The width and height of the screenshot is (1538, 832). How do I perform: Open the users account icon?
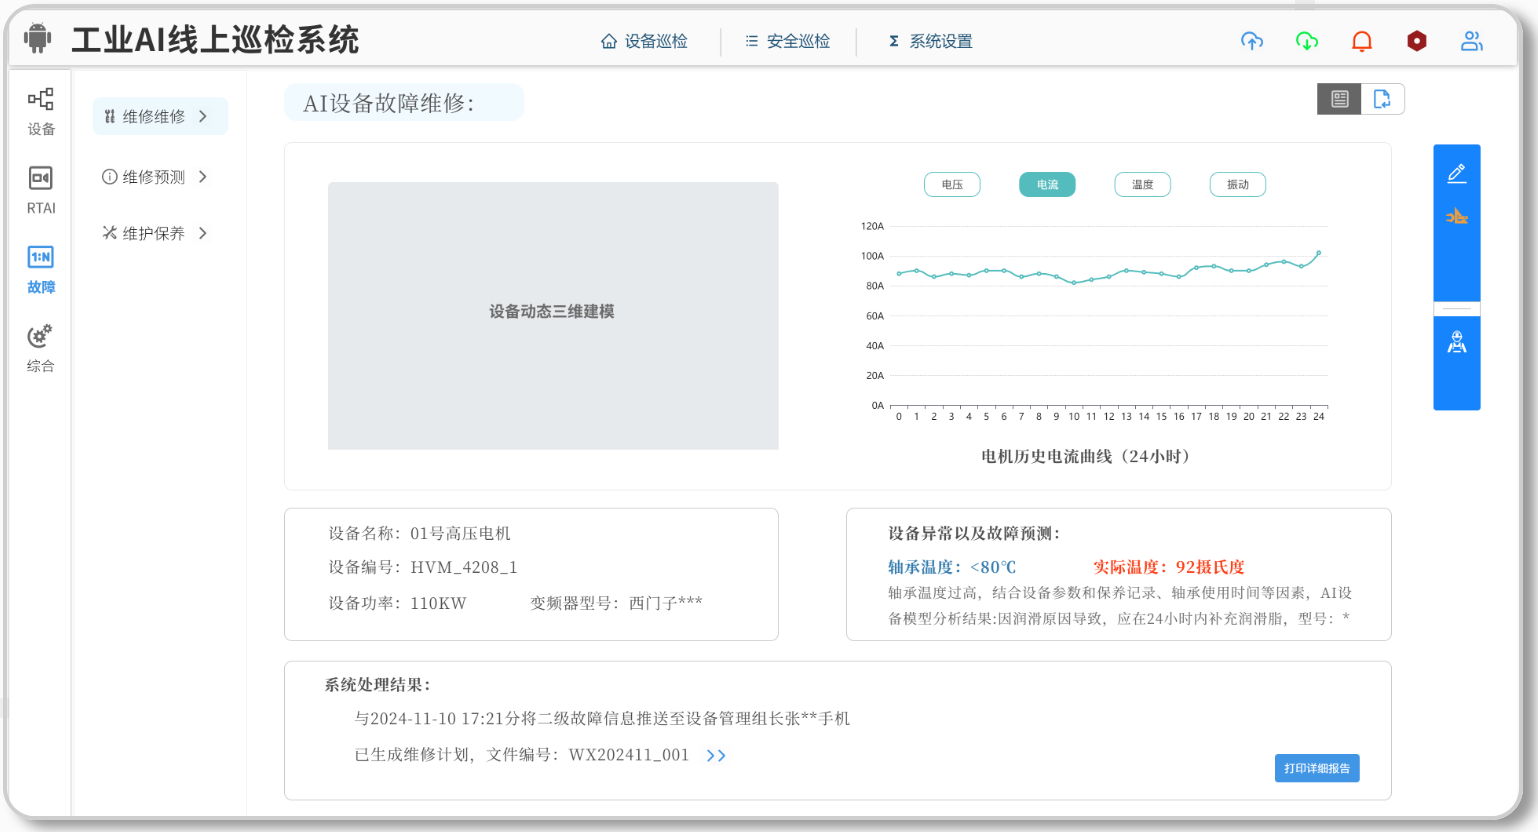point(1471,41)
